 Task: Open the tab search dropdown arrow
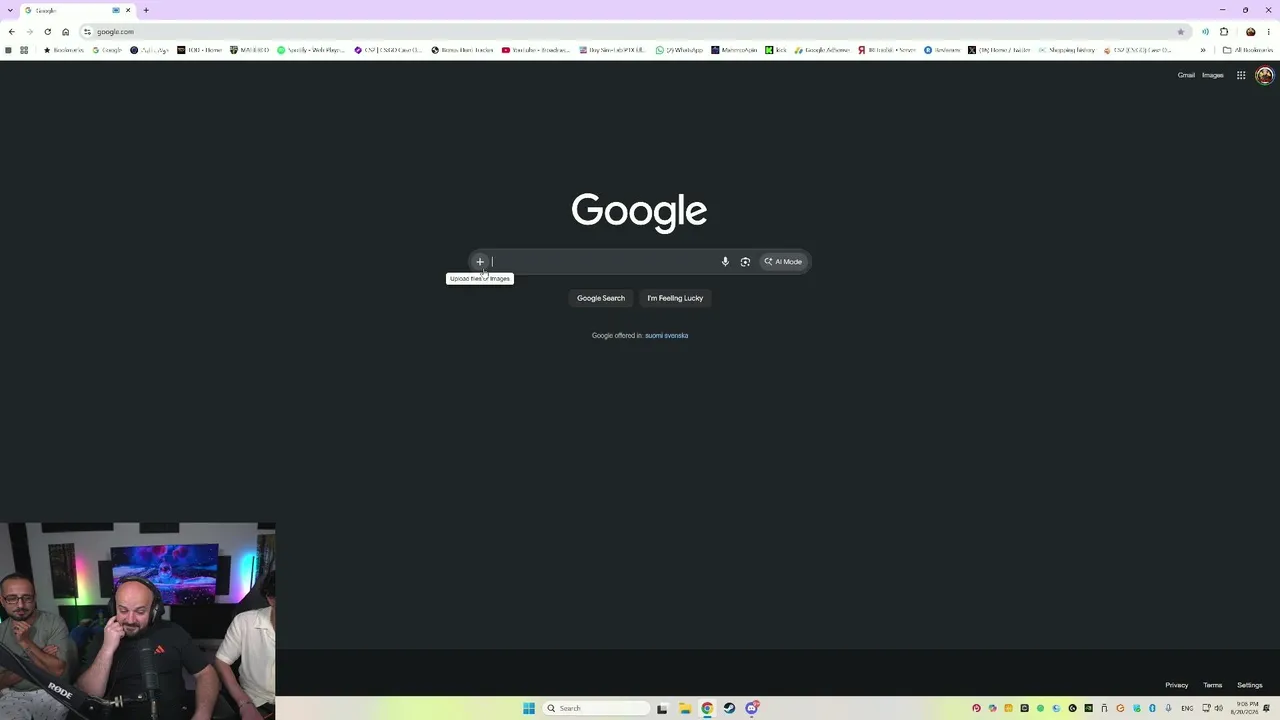[x=10, y=10]
